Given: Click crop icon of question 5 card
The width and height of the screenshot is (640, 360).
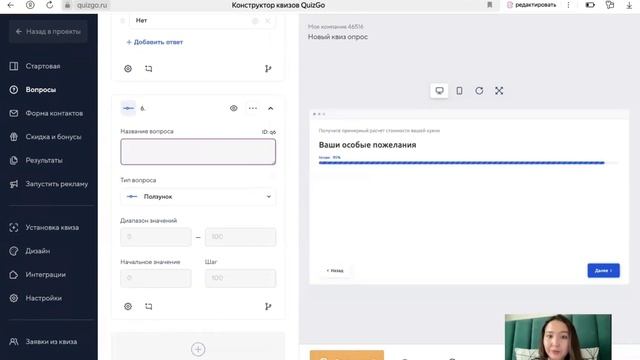Looking at the screenshot, I should [149, 69].
